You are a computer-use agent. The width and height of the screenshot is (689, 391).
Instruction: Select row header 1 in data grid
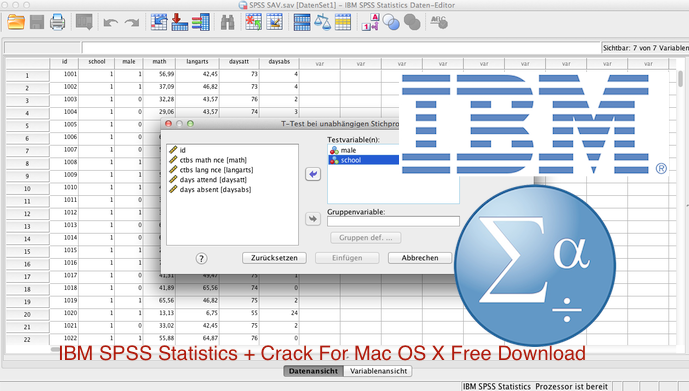[27, 76]
